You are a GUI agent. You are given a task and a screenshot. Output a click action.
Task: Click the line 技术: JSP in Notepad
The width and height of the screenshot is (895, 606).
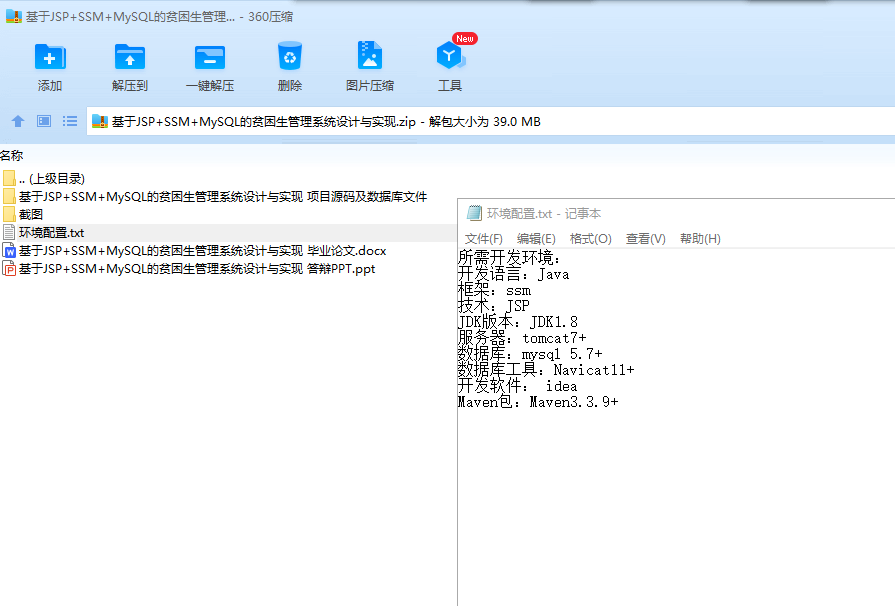[x=494, y=306]
